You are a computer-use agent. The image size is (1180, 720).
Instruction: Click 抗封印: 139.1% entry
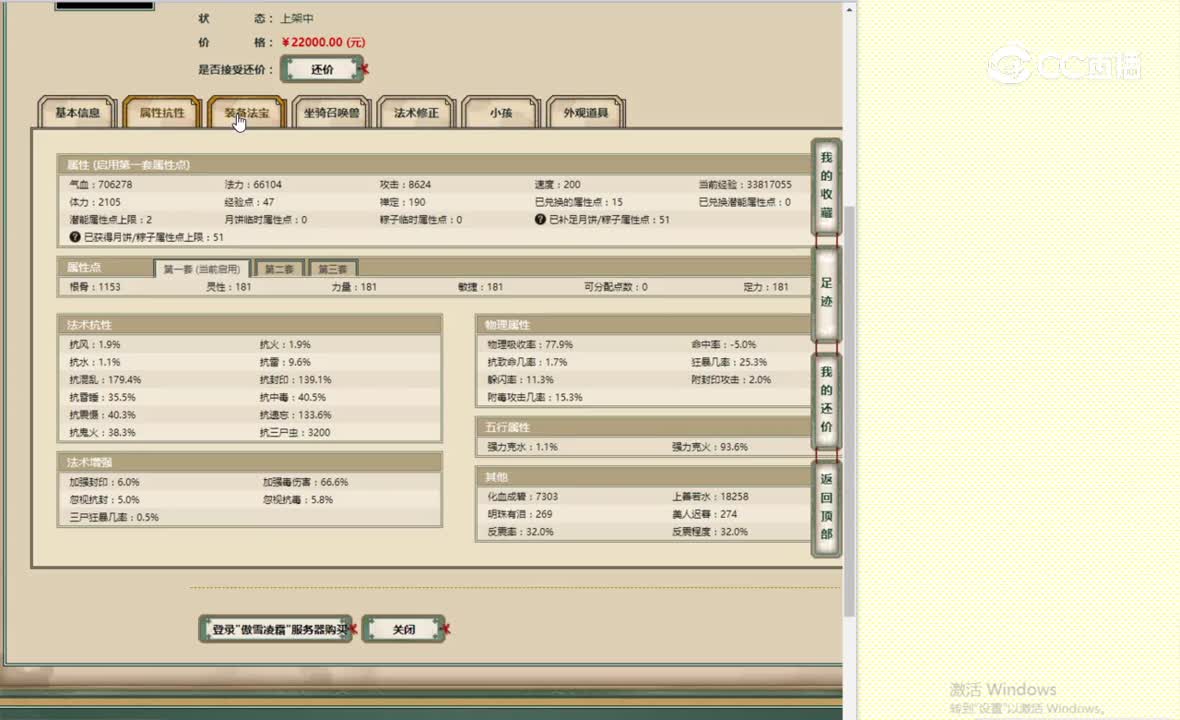296,380
